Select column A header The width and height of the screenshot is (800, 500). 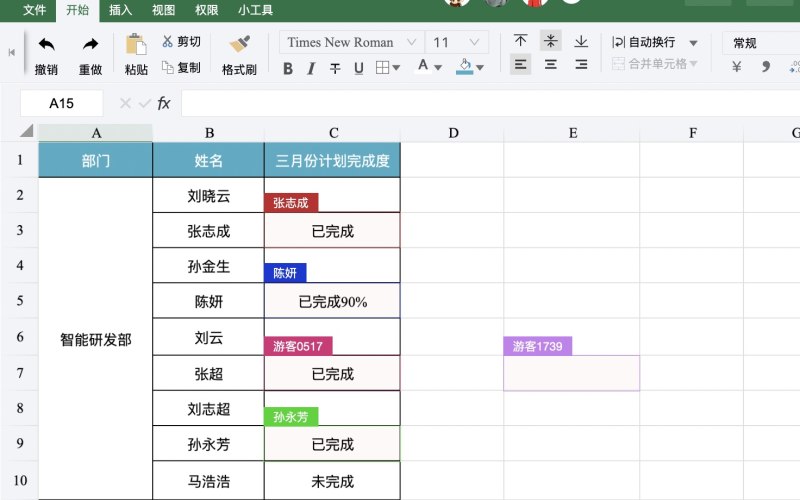click(96, 133)
